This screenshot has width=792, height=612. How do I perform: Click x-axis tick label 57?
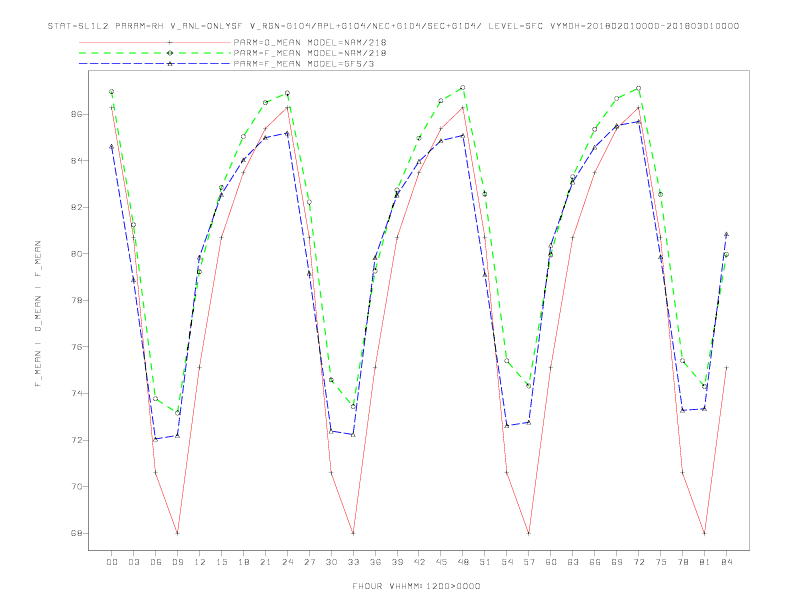[x=529, y=562]
